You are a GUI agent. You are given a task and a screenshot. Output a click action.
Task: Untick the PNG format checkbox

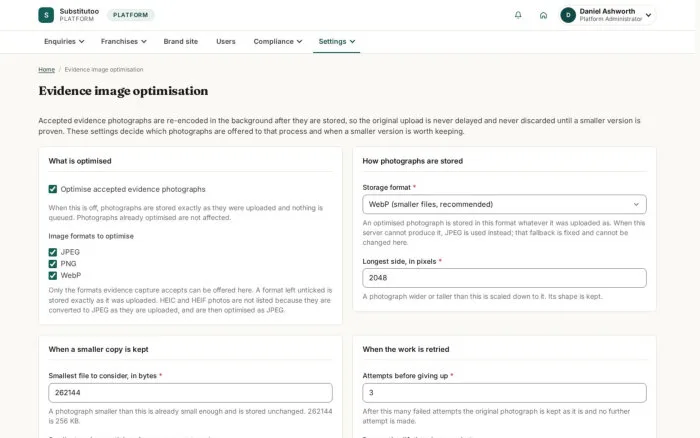pyautogui.click(x=53, y=264)
